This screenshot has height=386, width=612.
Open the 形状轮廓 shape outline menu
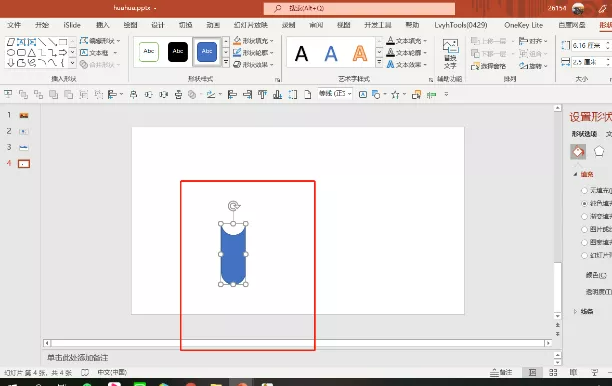coord(253,52)
